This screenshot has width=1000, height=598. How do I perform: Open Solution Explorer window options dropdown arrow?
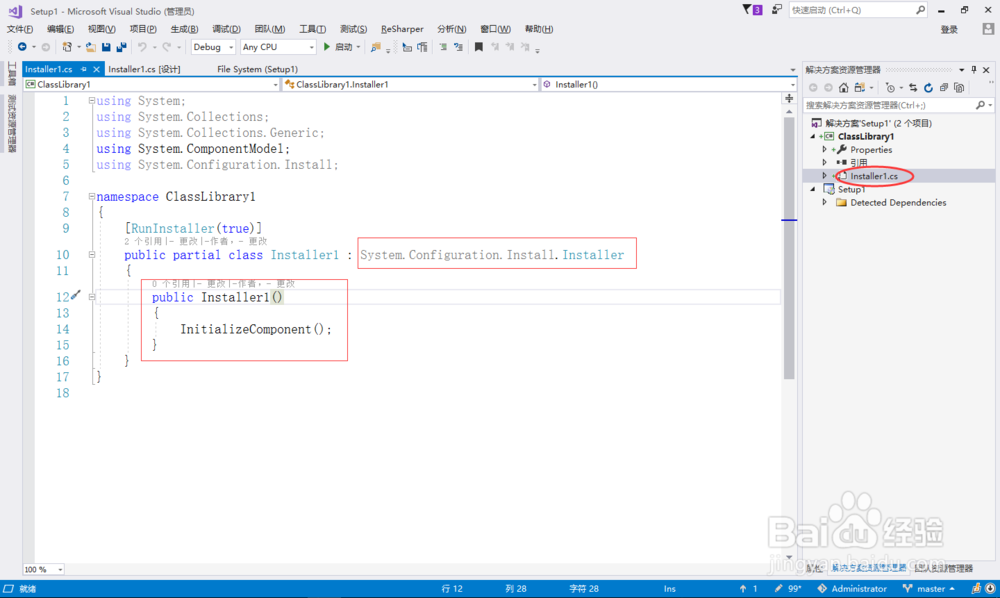tap(961, 69)
